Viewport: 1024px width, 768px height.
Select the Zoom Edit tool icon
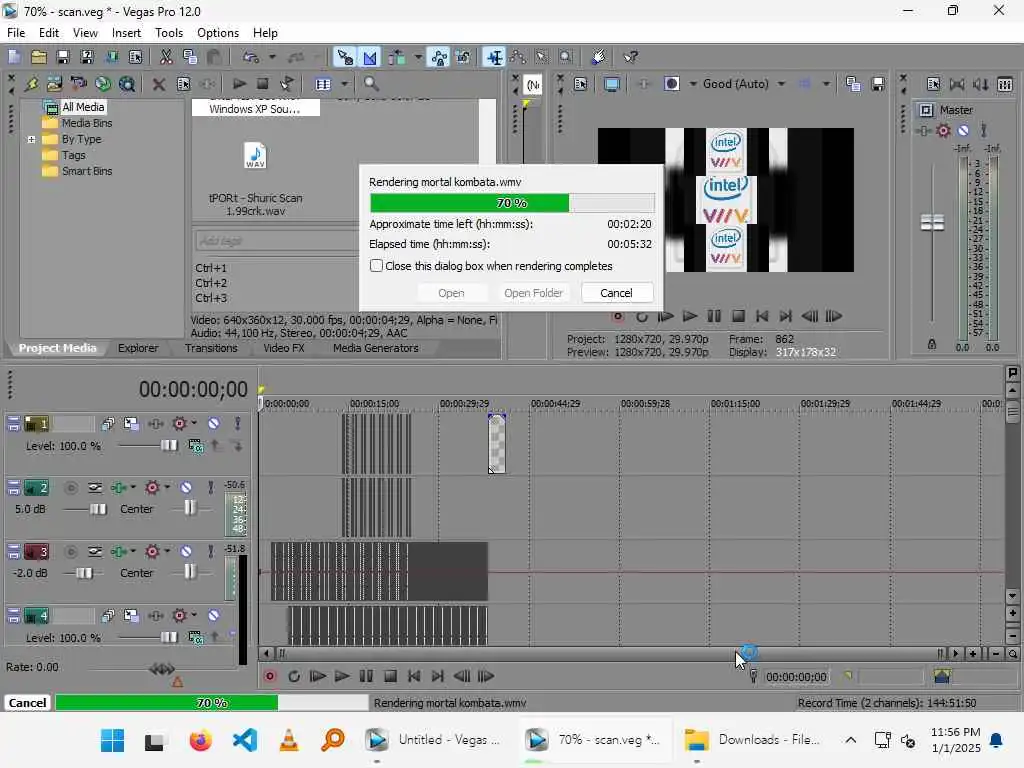point(566,57)
